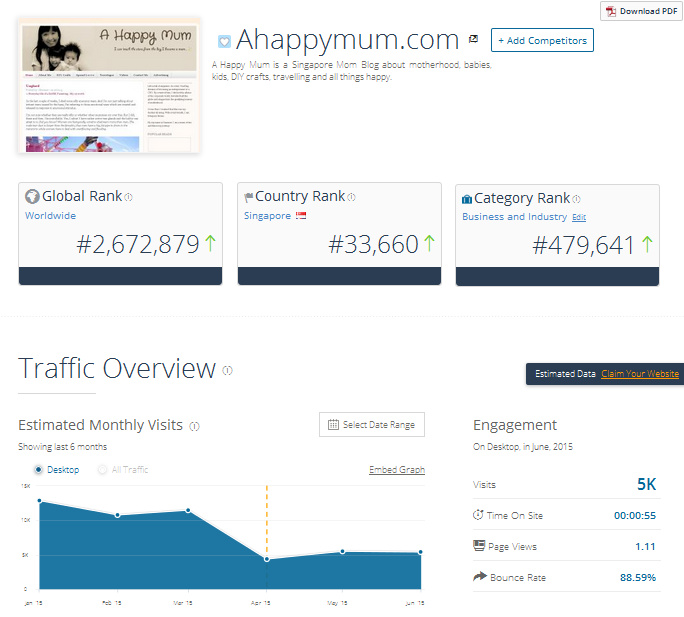Open Business and Industry category link
Screen dimensions: 684x617
click(x=514, y=217)
